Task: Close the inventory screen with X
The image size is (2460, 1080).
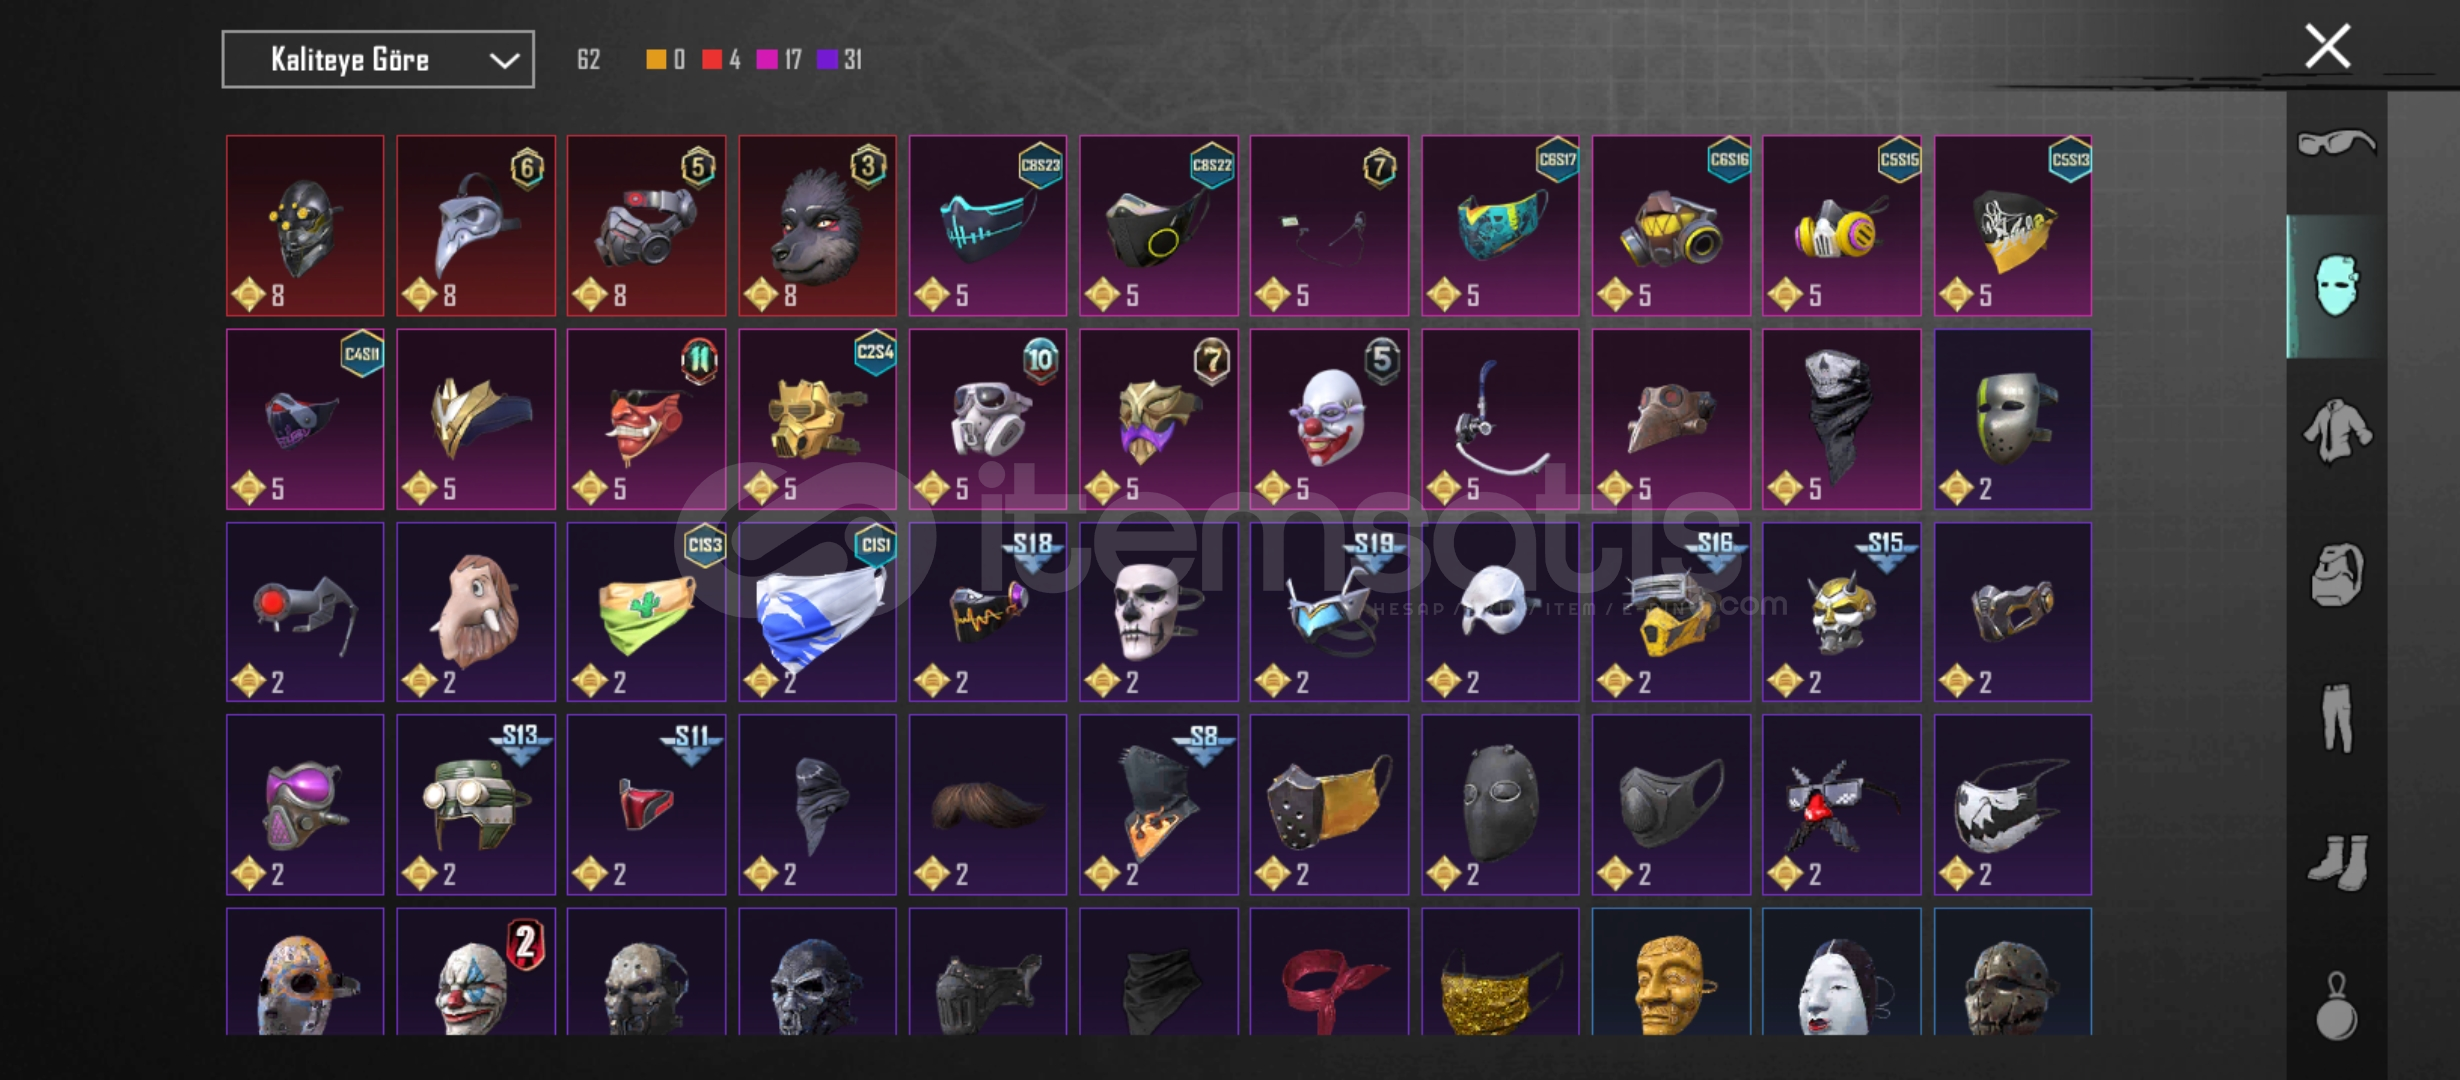Action: pos(2327,47)
